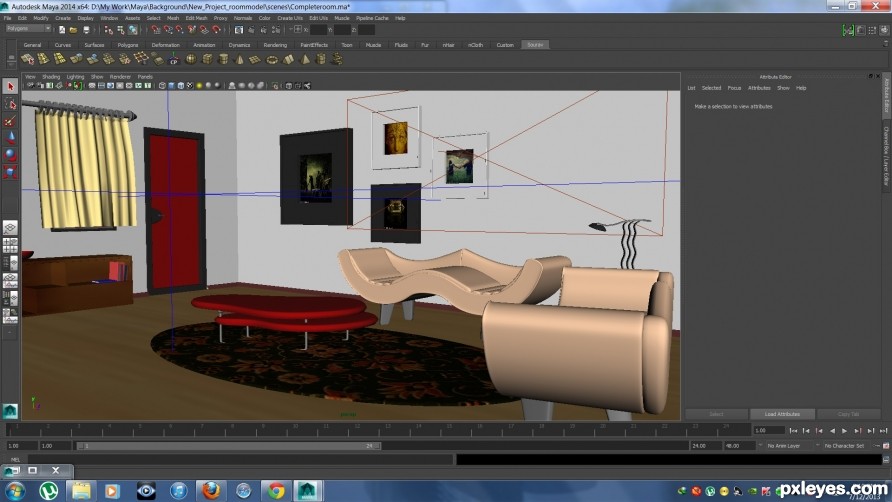
Task: Play the animation forwards
Action: 844,431
